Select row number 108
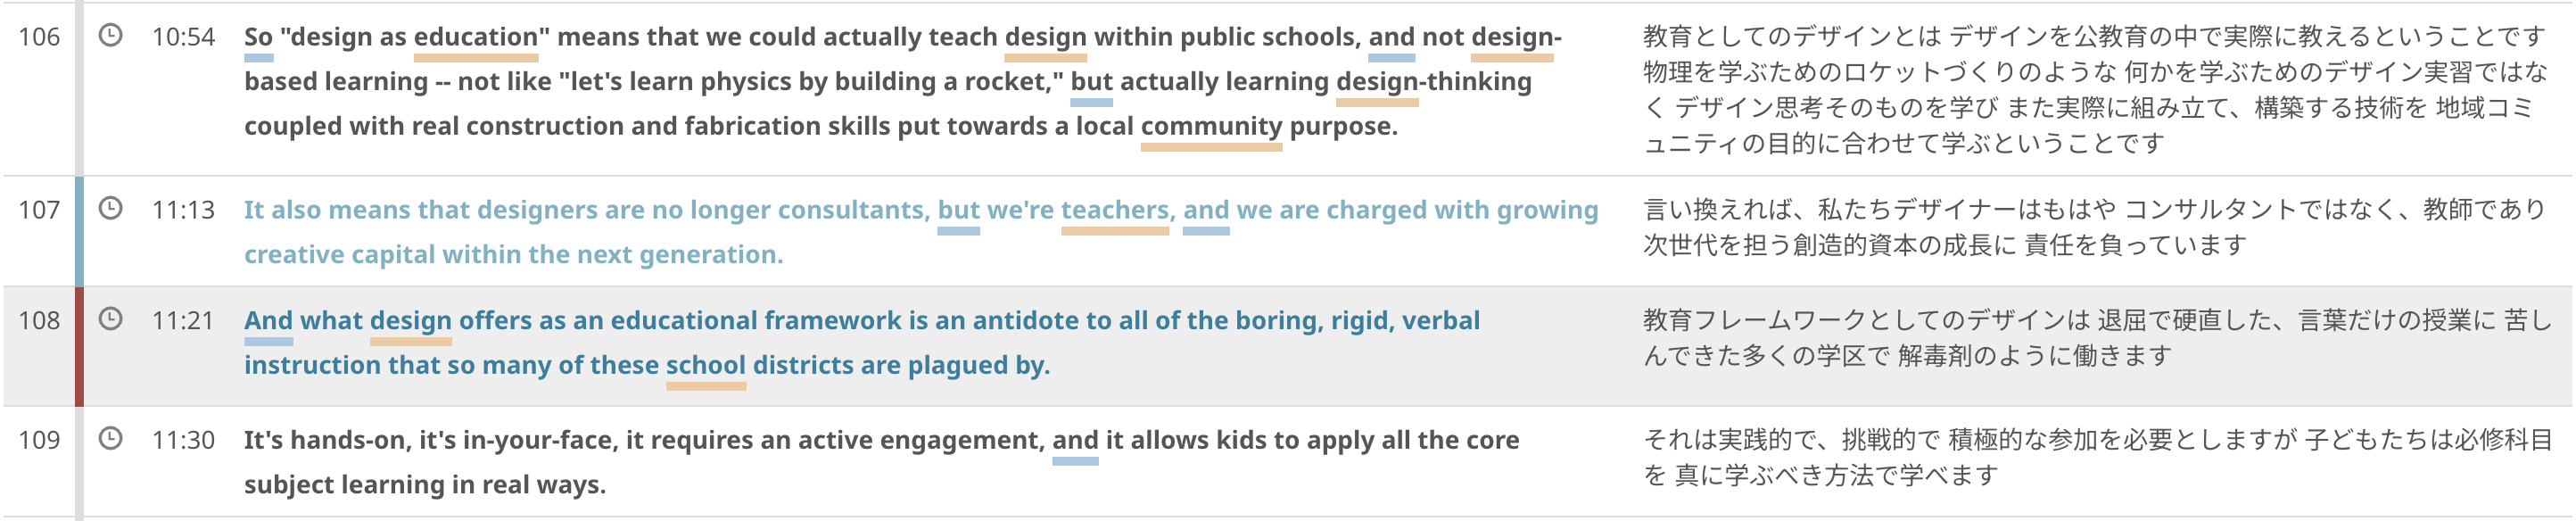2576x521 pixels. [39, 320]
